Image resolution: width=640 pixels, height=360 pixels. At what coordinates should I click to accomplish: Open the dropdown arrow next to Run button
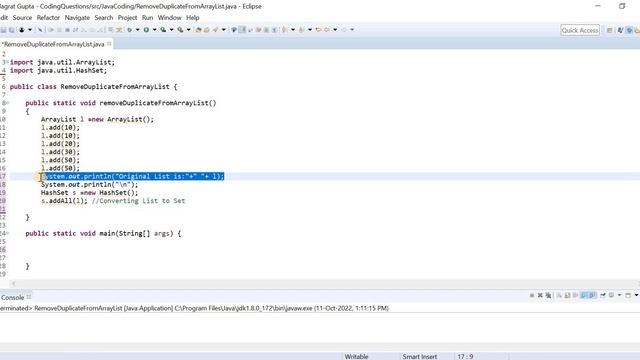pos(154,30)
